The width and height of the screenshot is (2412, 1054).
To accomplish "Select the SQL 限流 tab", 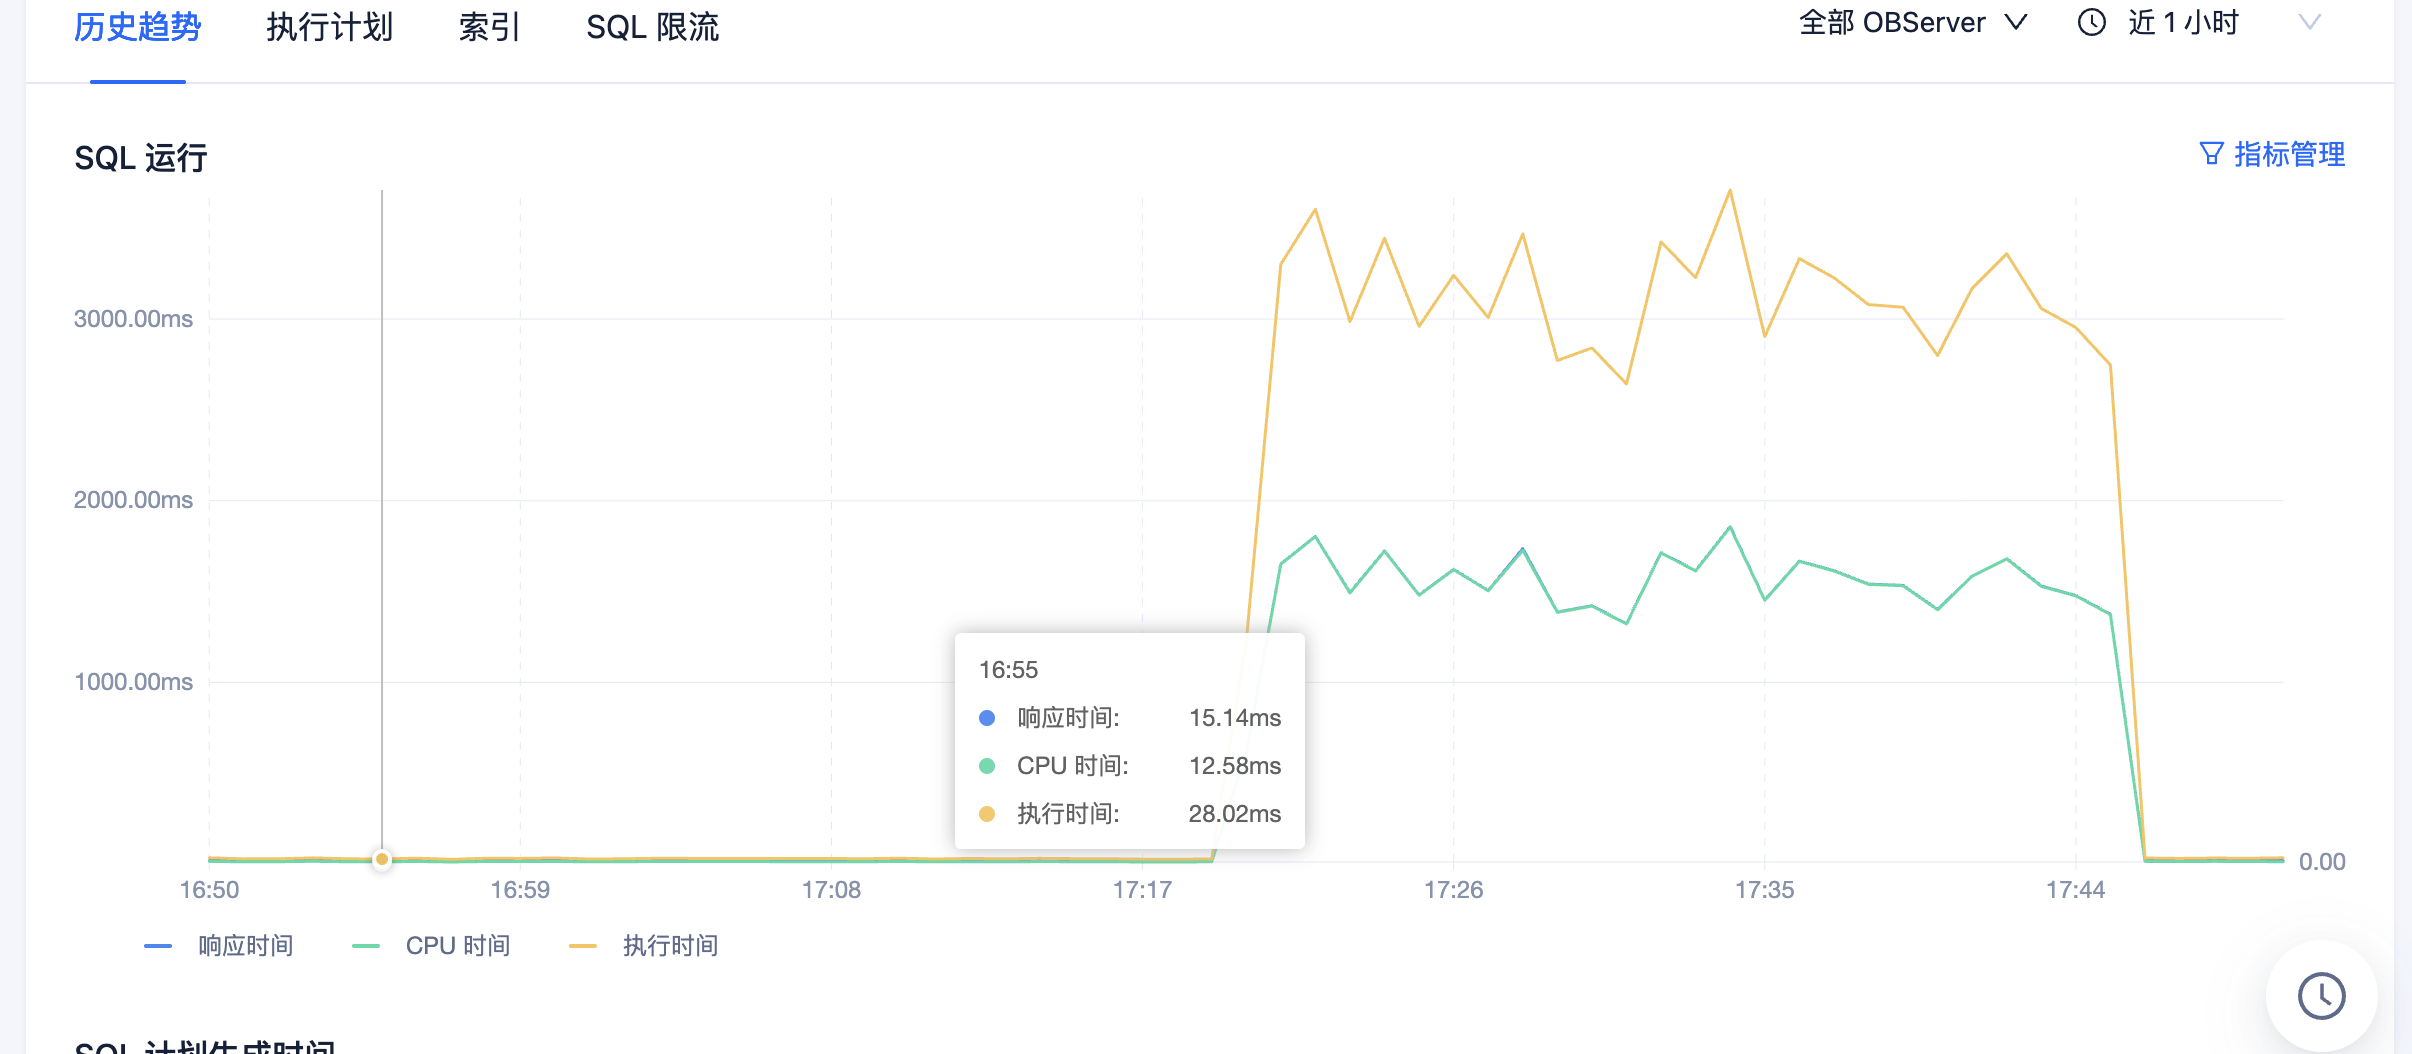I will [x=652, y=27].
